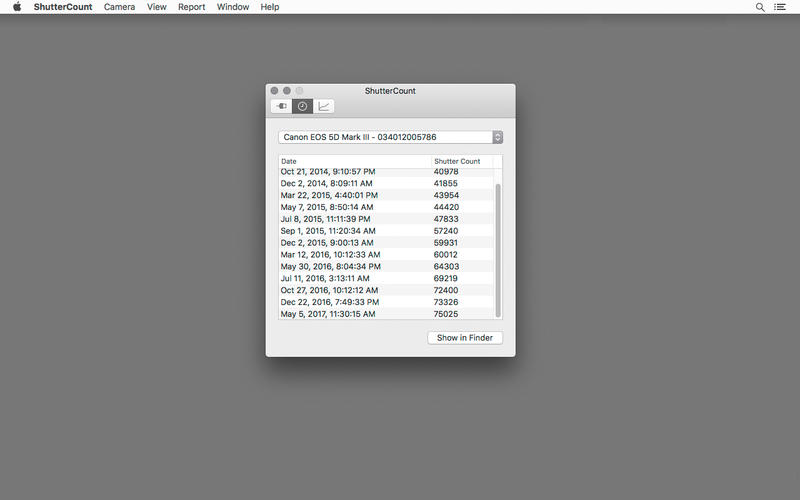Image resolution: width=800 pixels, height=500 pixels.
Task: Select the history clock tab icon
Action: point(302,106)
